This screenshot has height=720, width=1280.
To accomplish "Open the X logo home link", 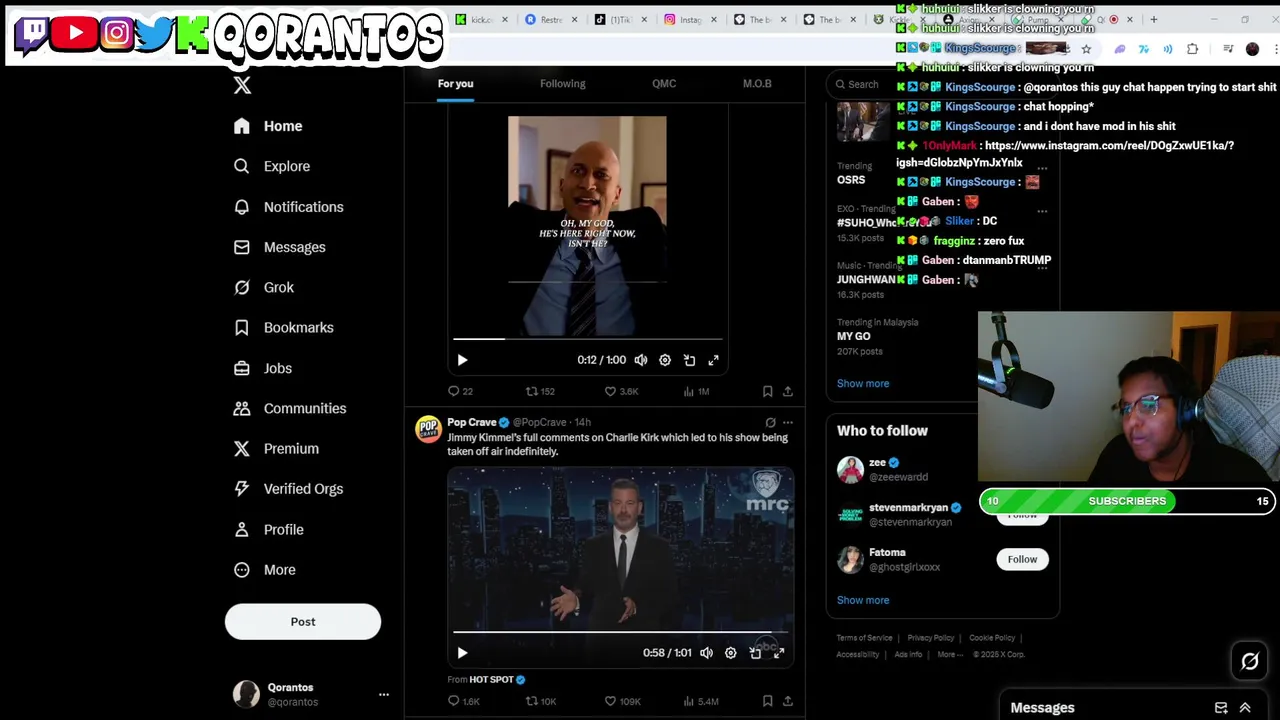I will 242,86.
